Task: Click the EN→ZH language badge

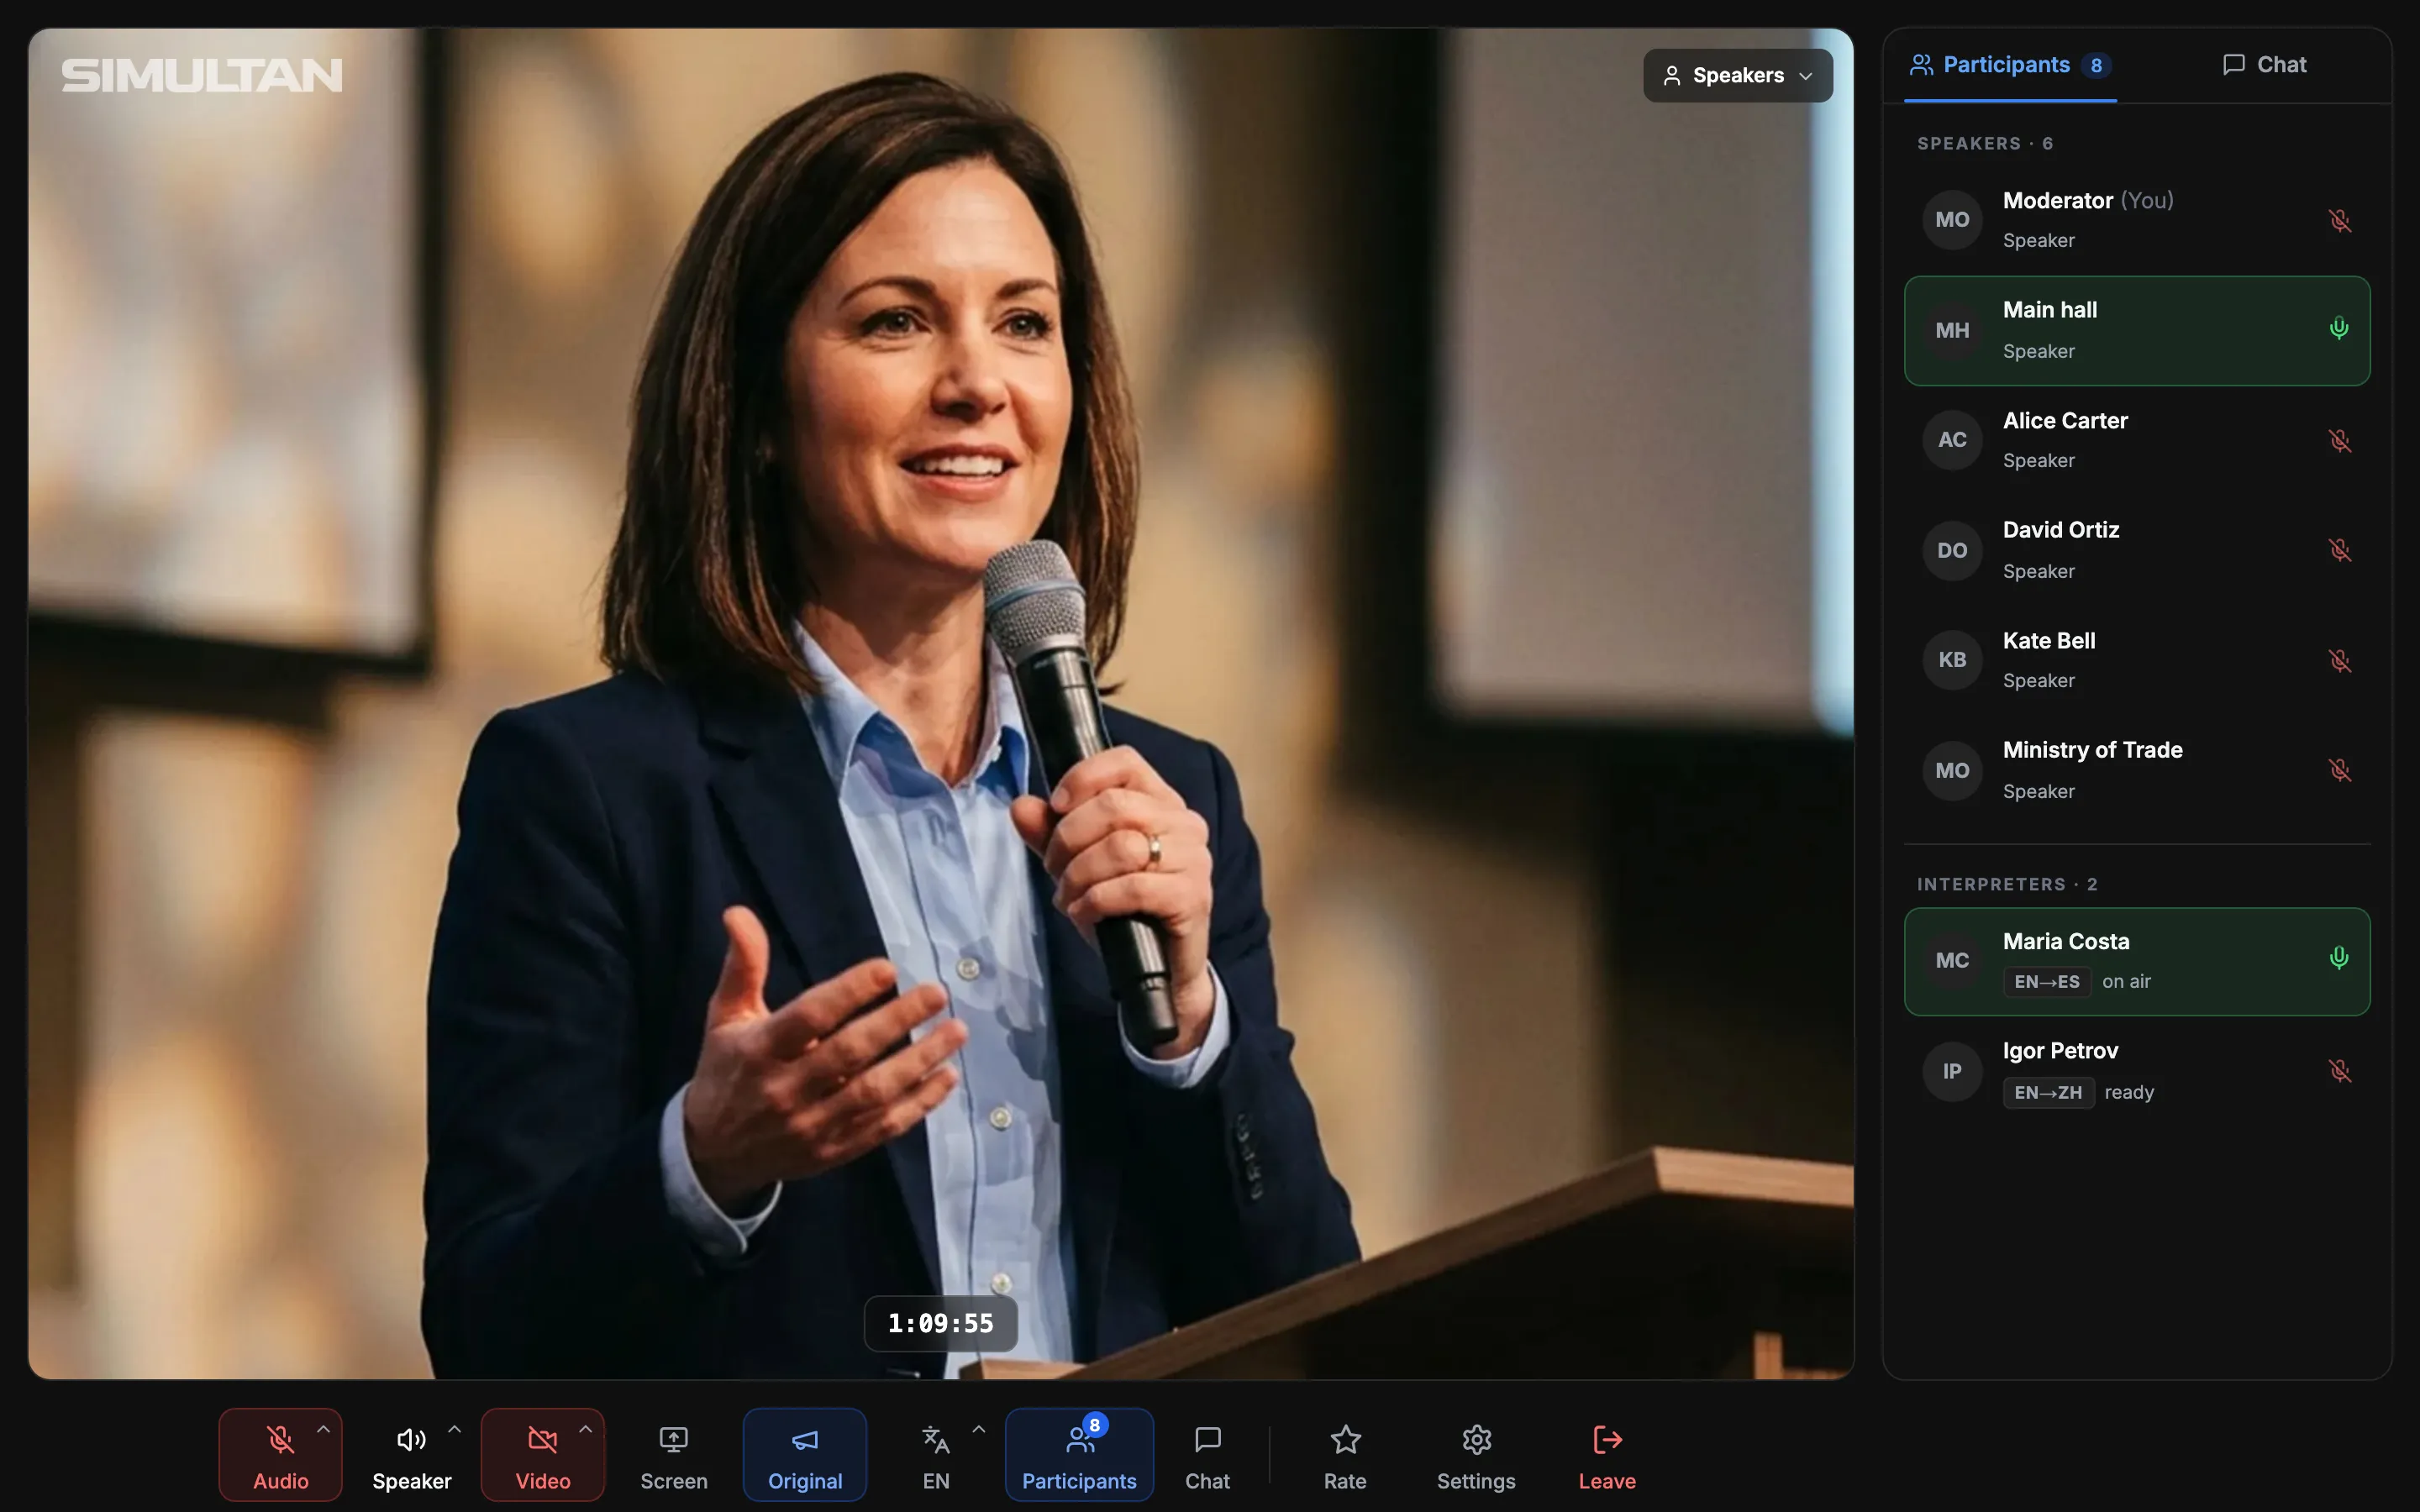Action: point(2048,1092)
